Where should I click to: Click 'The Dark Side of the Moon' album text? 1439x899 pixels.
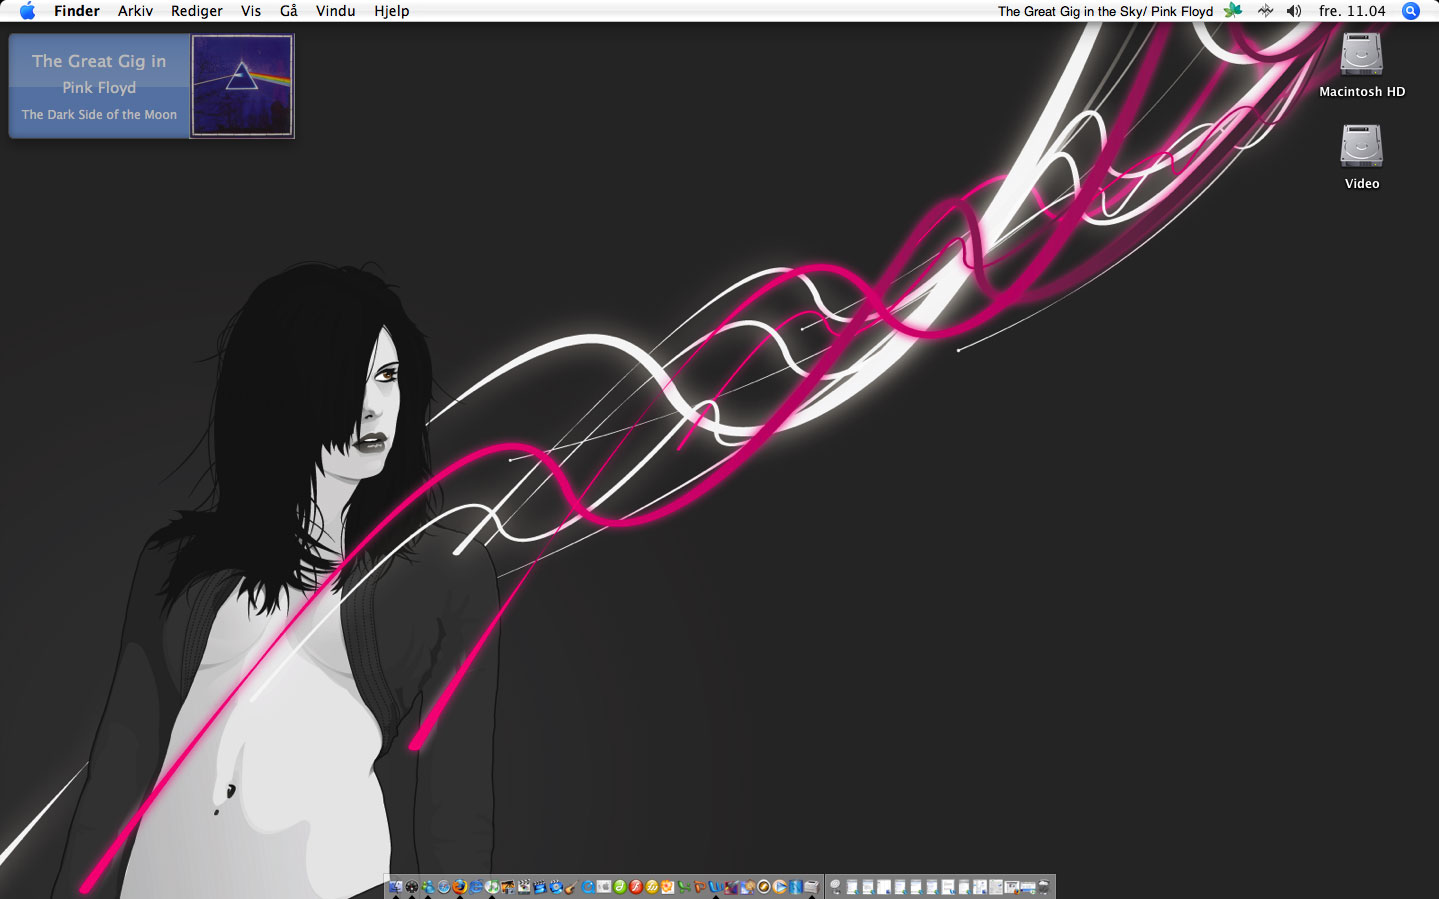pos(99,115)
